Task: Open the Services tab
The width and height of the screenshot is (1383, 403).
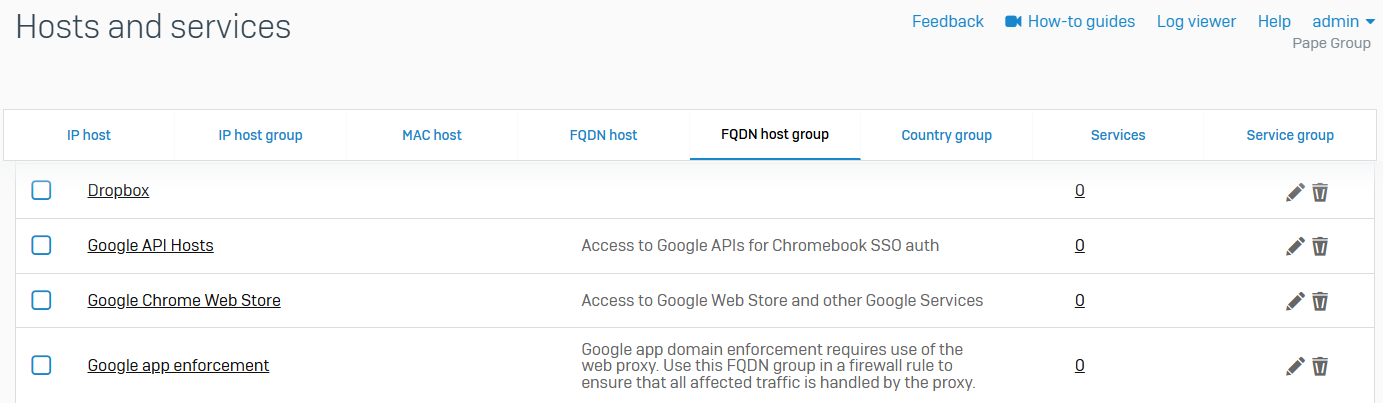Action: coord(1118,135)
